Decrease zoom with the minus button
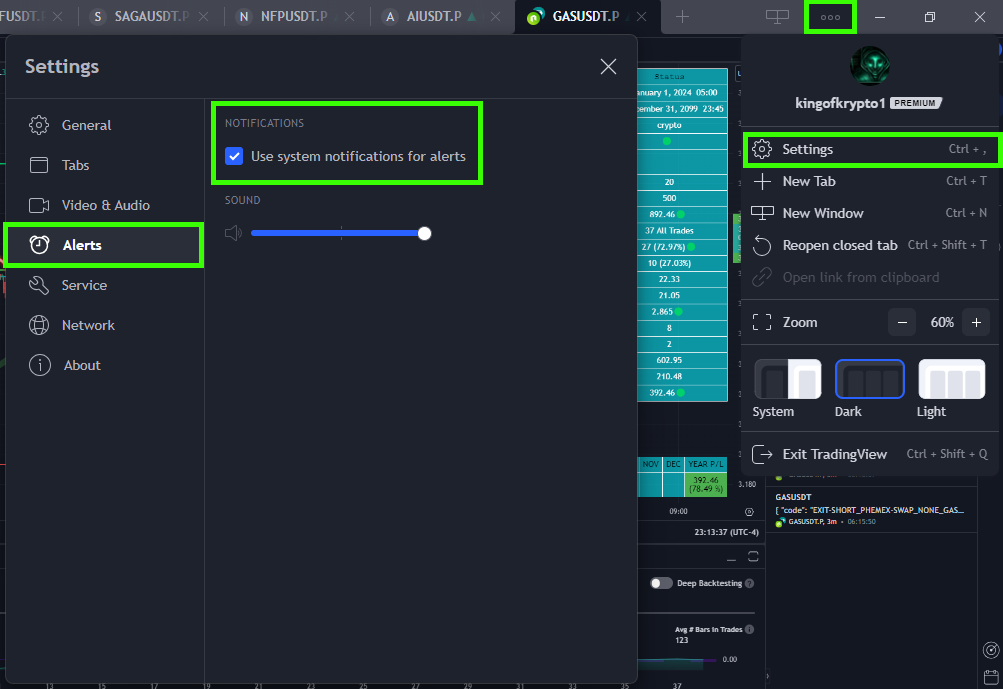The image size is (1003, 689). click(x=902, y=322)
